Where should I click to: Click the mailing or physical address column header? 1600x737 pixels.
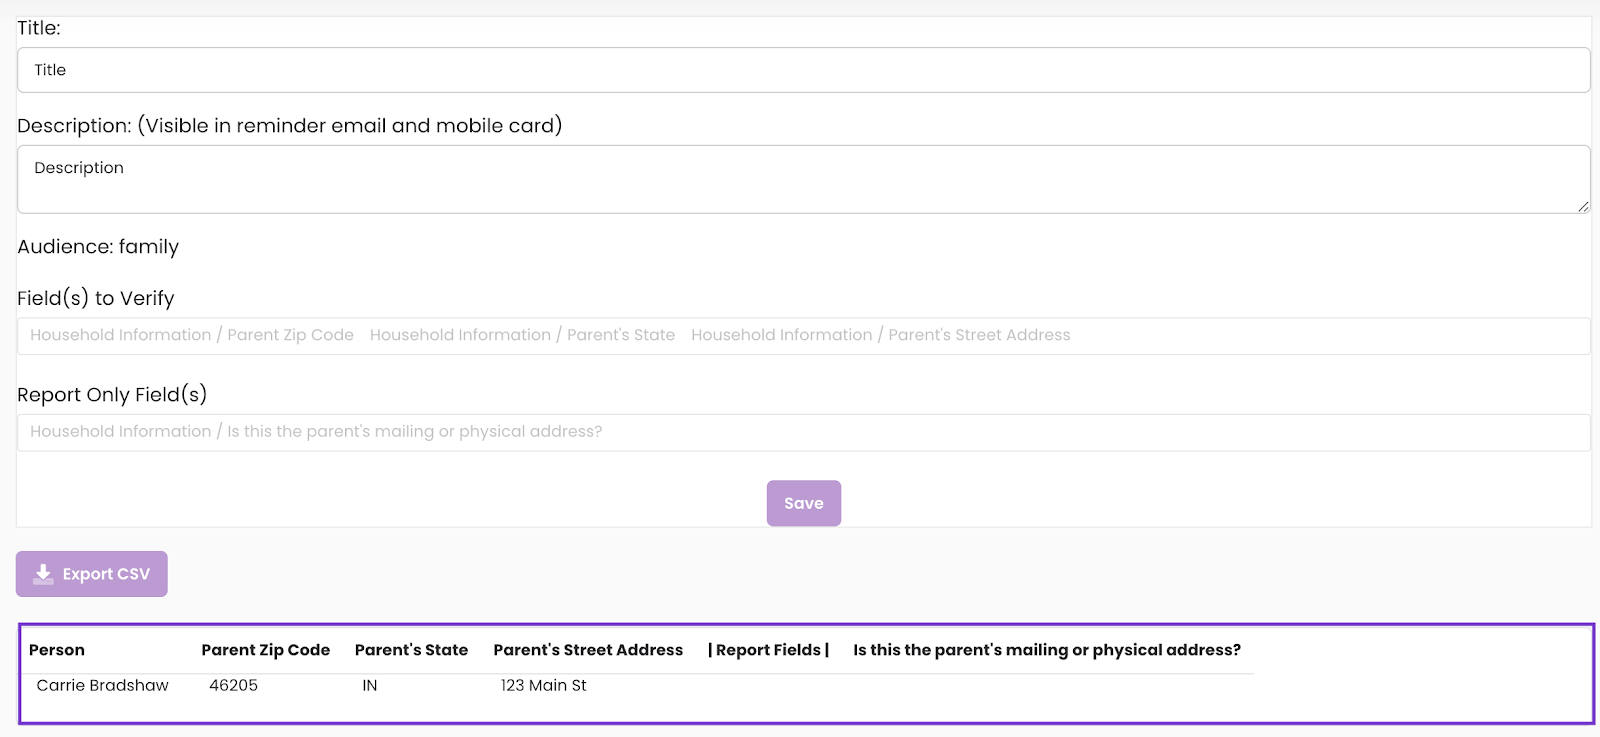tap(1047, 650)
